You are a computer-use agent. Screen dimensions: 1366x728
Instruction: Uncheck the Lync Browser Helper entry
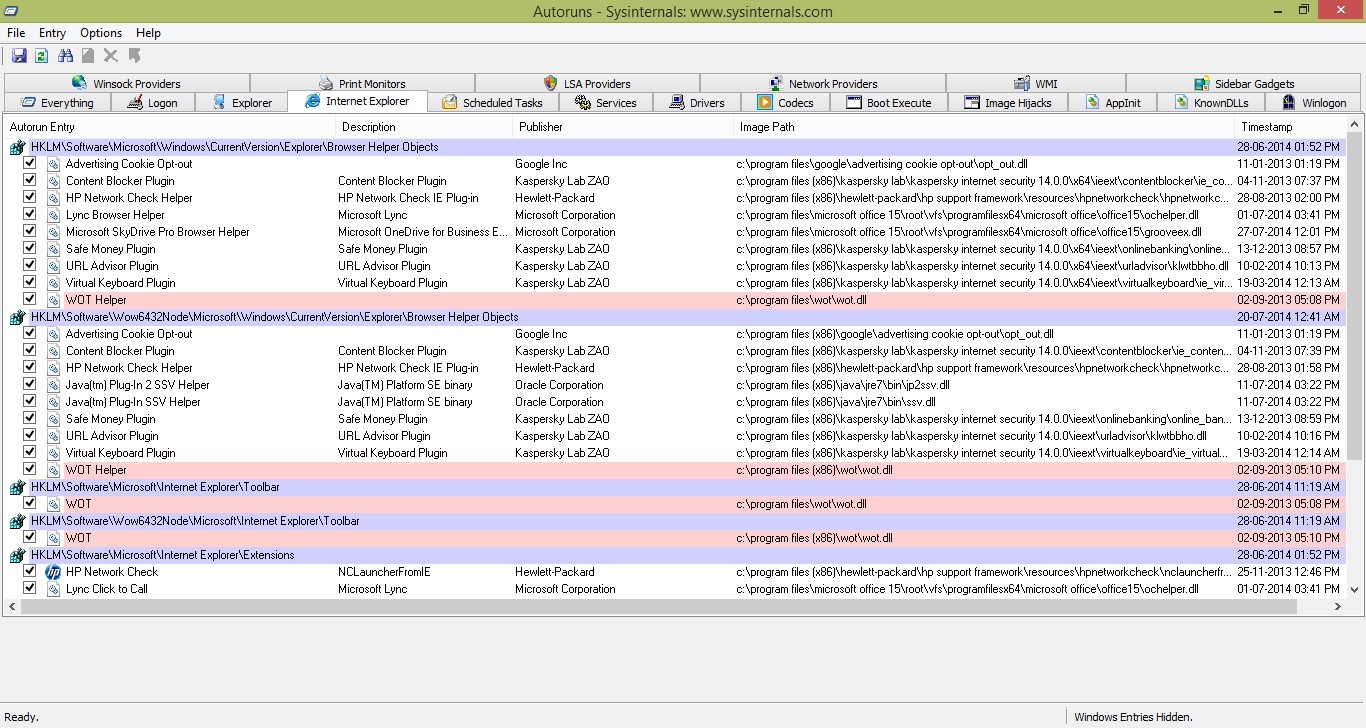point(30,214)
